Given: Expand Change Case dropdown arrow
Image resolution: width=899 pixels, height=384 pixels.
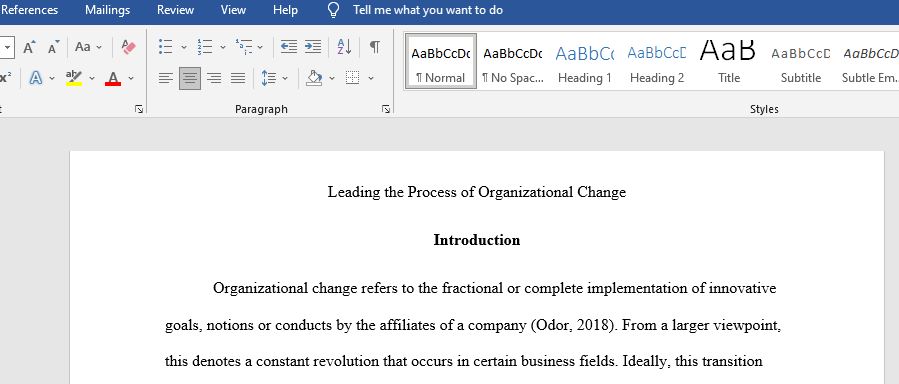Looking at the screenshot, I should 99,48.
